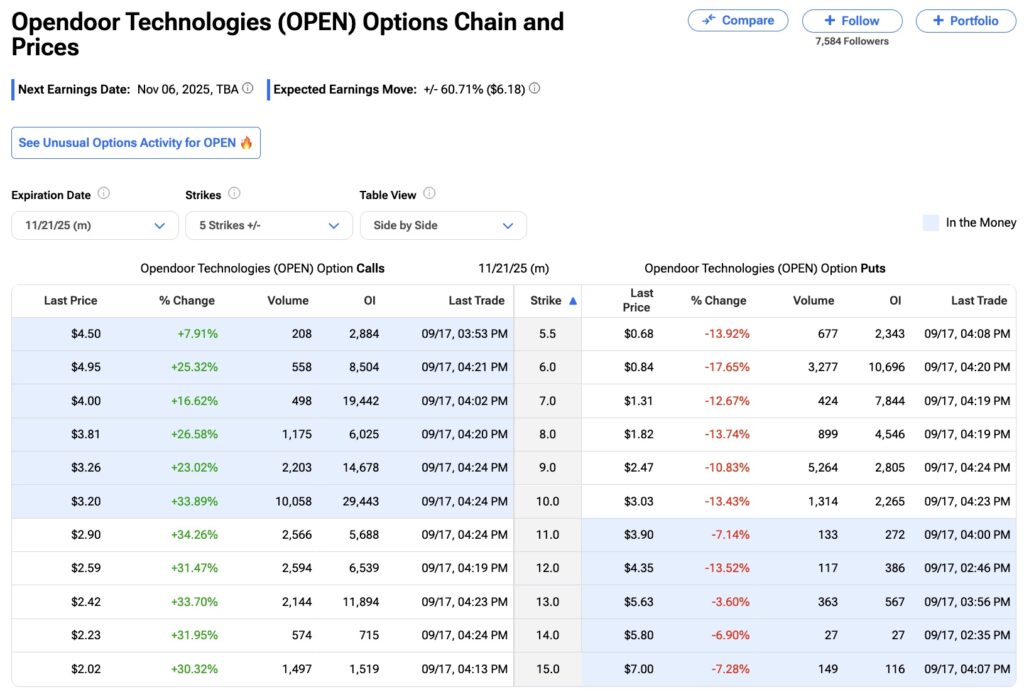Open the Expiration Date dropdown
1024x697 pixels.
94,226
